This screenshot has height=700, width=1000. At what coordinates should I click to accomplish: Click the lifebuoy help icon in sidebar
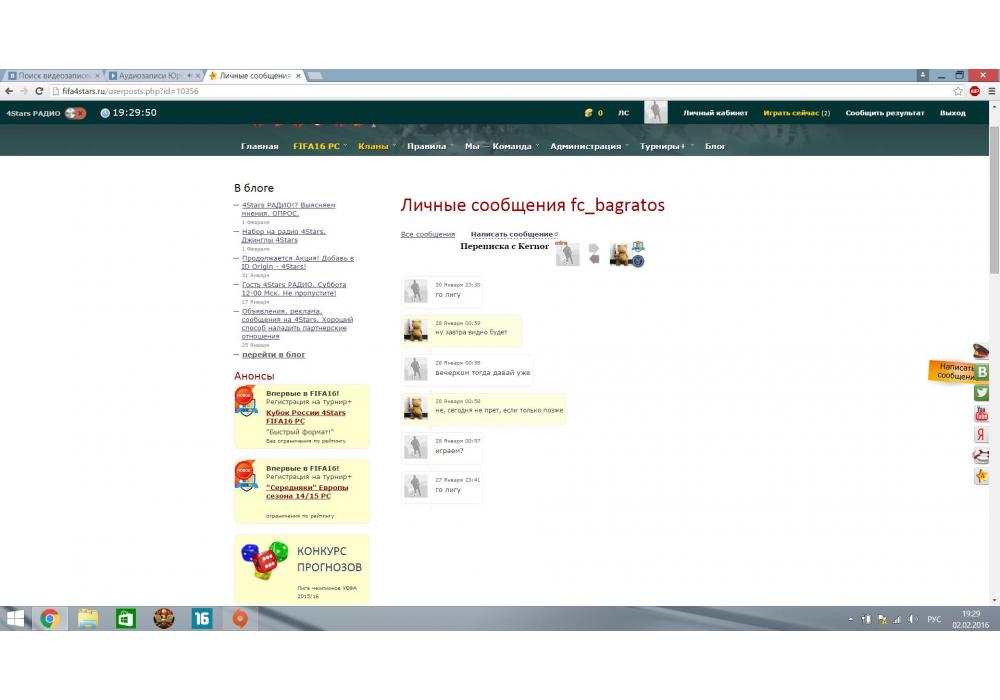tap(982, 456)
